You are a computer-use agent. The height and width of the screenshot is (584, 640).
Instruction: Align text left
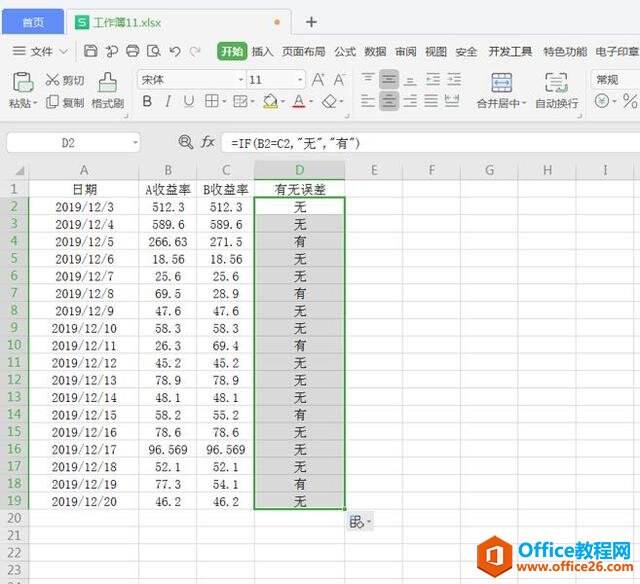click(x=367, y=101)
